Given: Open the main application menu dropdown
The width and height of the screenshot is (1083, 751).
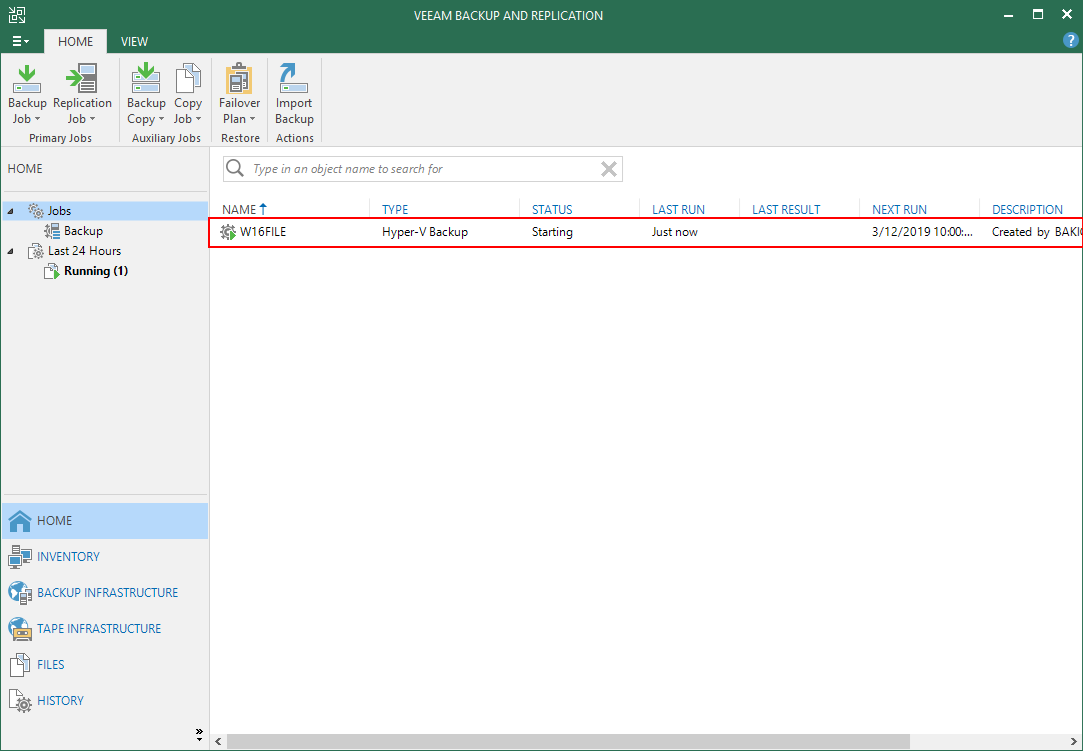Looking at the screenshot, I should coord(20,41).
